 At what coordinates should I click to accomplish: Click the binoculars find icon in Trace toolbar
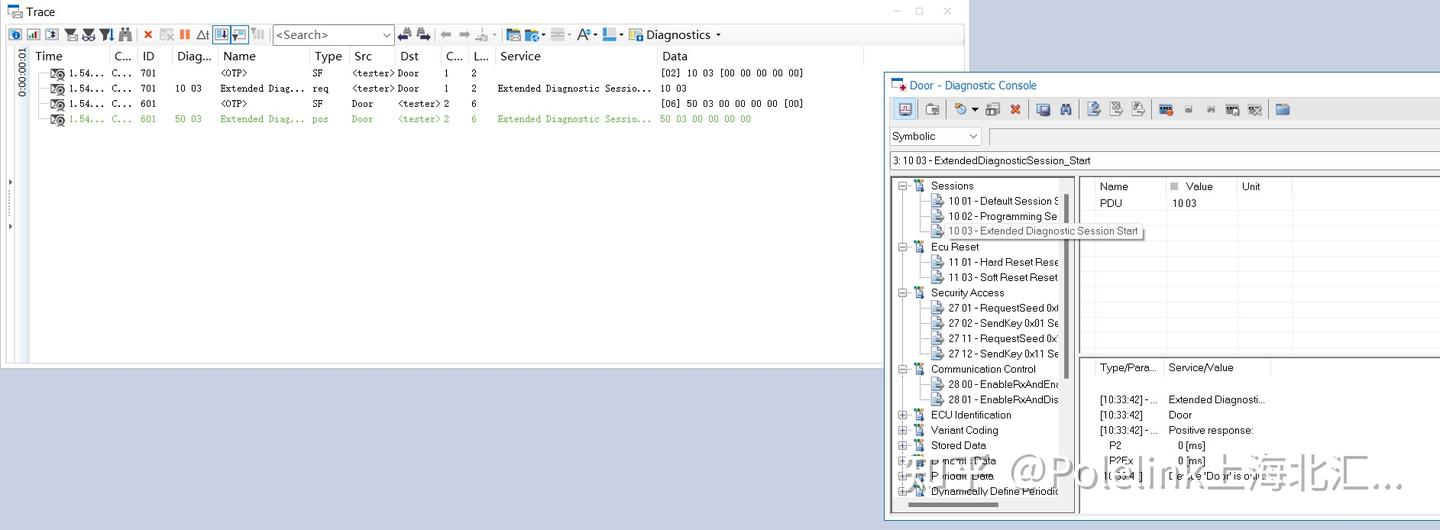125,35
